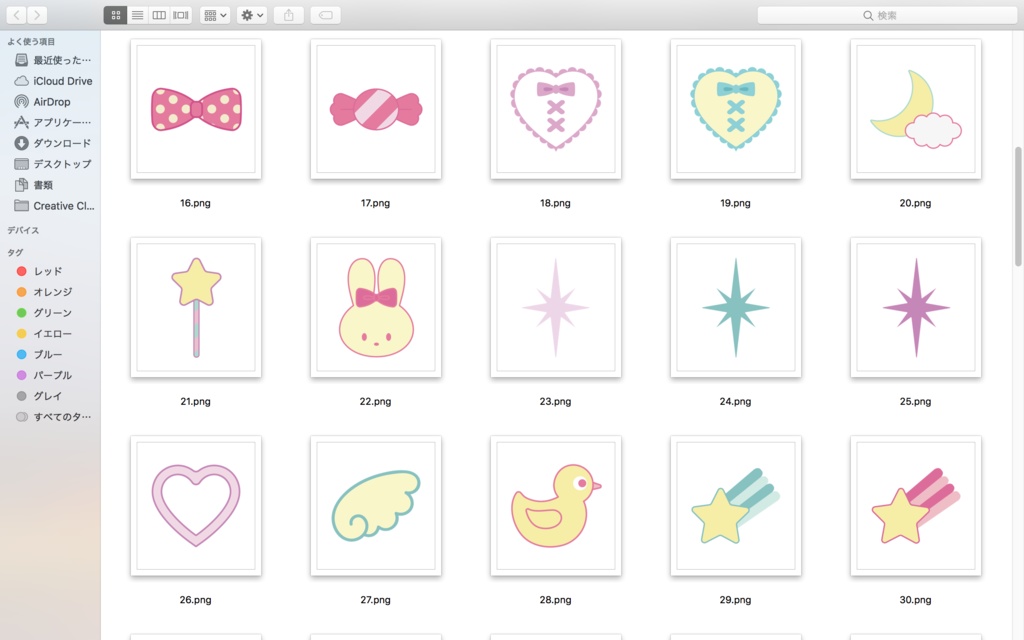Image resolution: width=1024 pixels, height=640 pixels.
Task: Select the purple sparkle thumbnail 25.png
Action: [x=916, y=308]
